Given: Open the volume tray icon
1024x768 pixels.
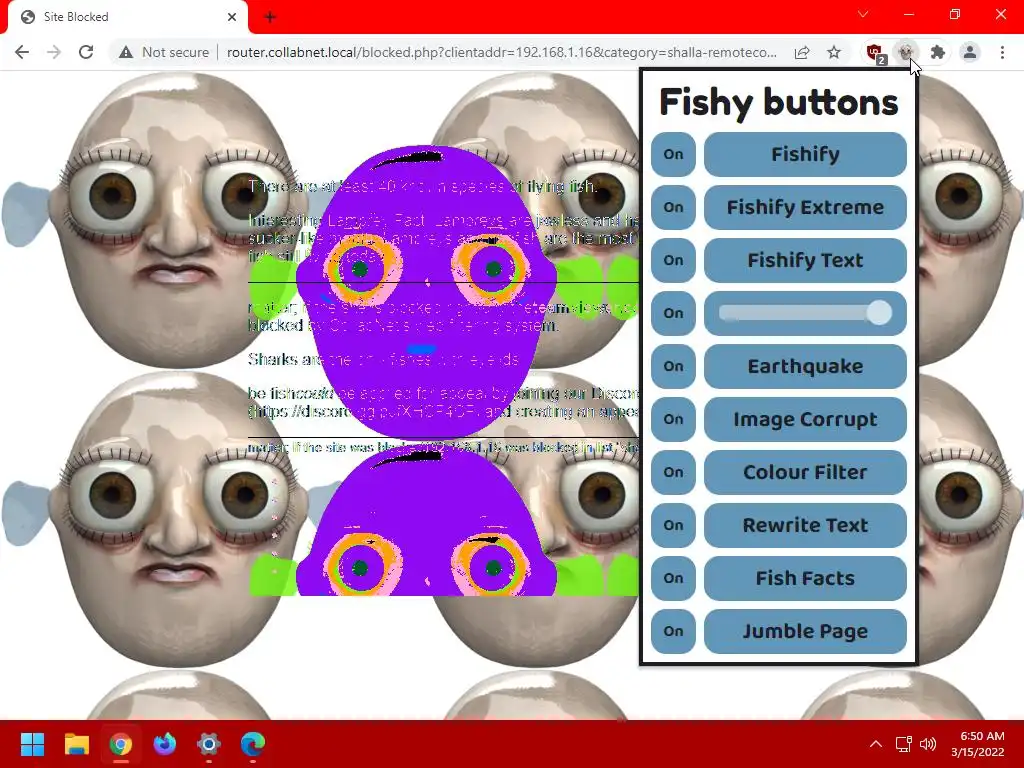Looking at the screenshot, I should click(x=927, y=744).
